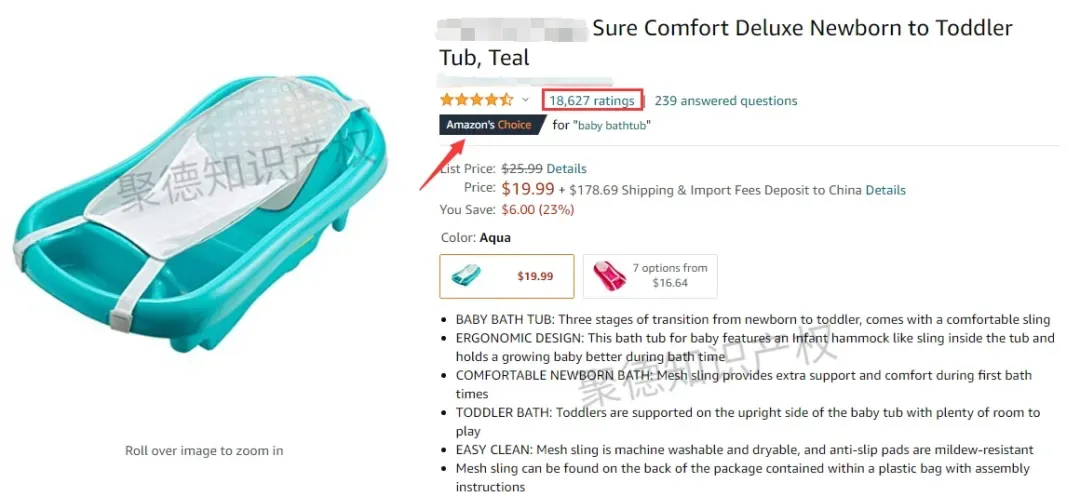
Task: Click the red $19.99 price
Action: [x=528, y=188]
